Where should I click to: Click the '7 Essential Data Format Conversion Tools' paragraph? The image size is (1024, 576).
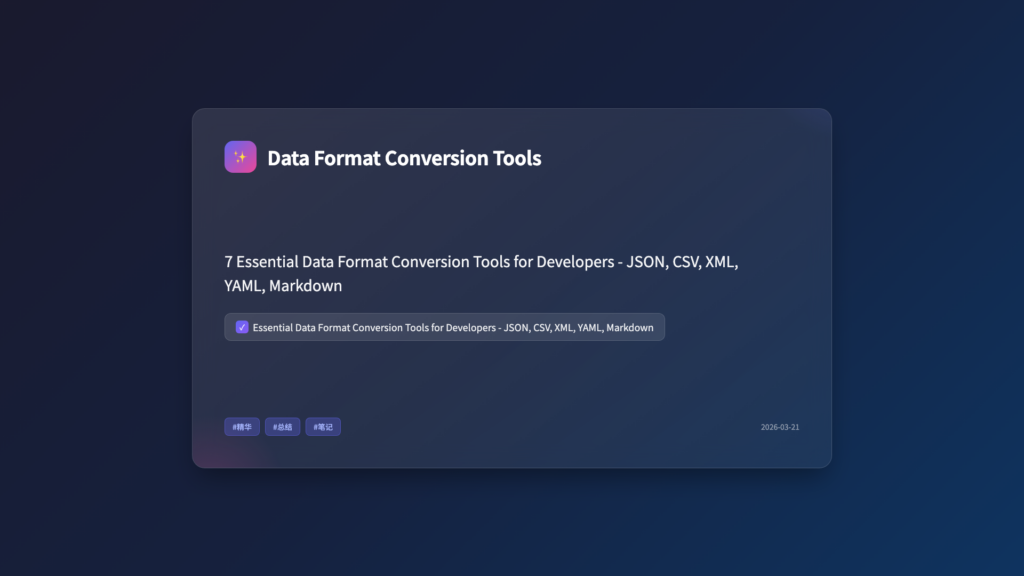[x=481, y=273]
